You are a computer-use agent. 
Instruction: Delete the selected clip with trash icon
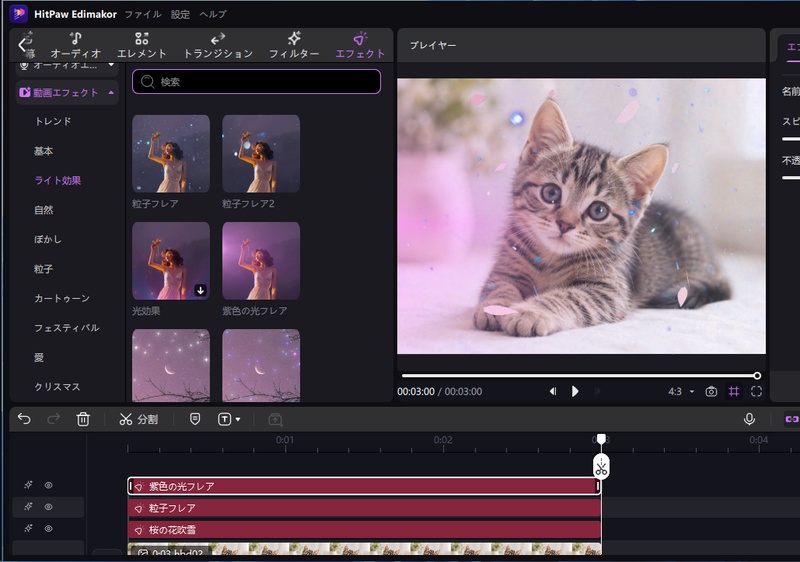83,419
